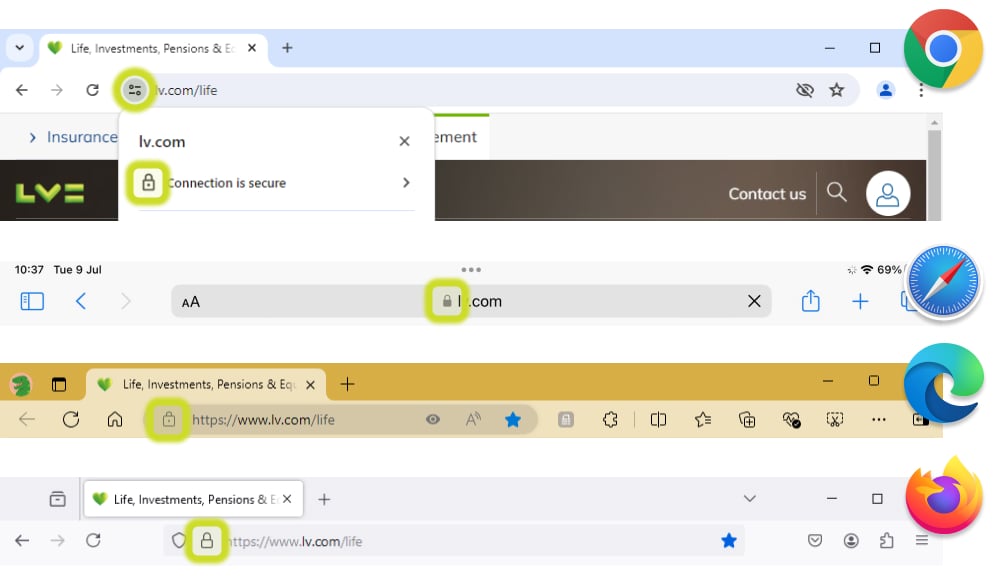Go back using Safari's blue chevron
Screen dimensions: 995x580
tap(81, 301)
